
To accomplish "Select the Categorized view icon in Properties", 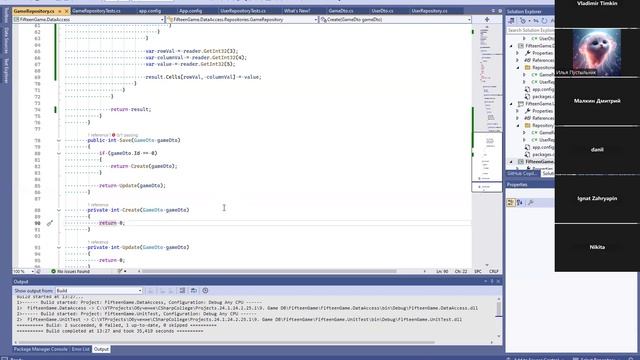I will point(511,202).
